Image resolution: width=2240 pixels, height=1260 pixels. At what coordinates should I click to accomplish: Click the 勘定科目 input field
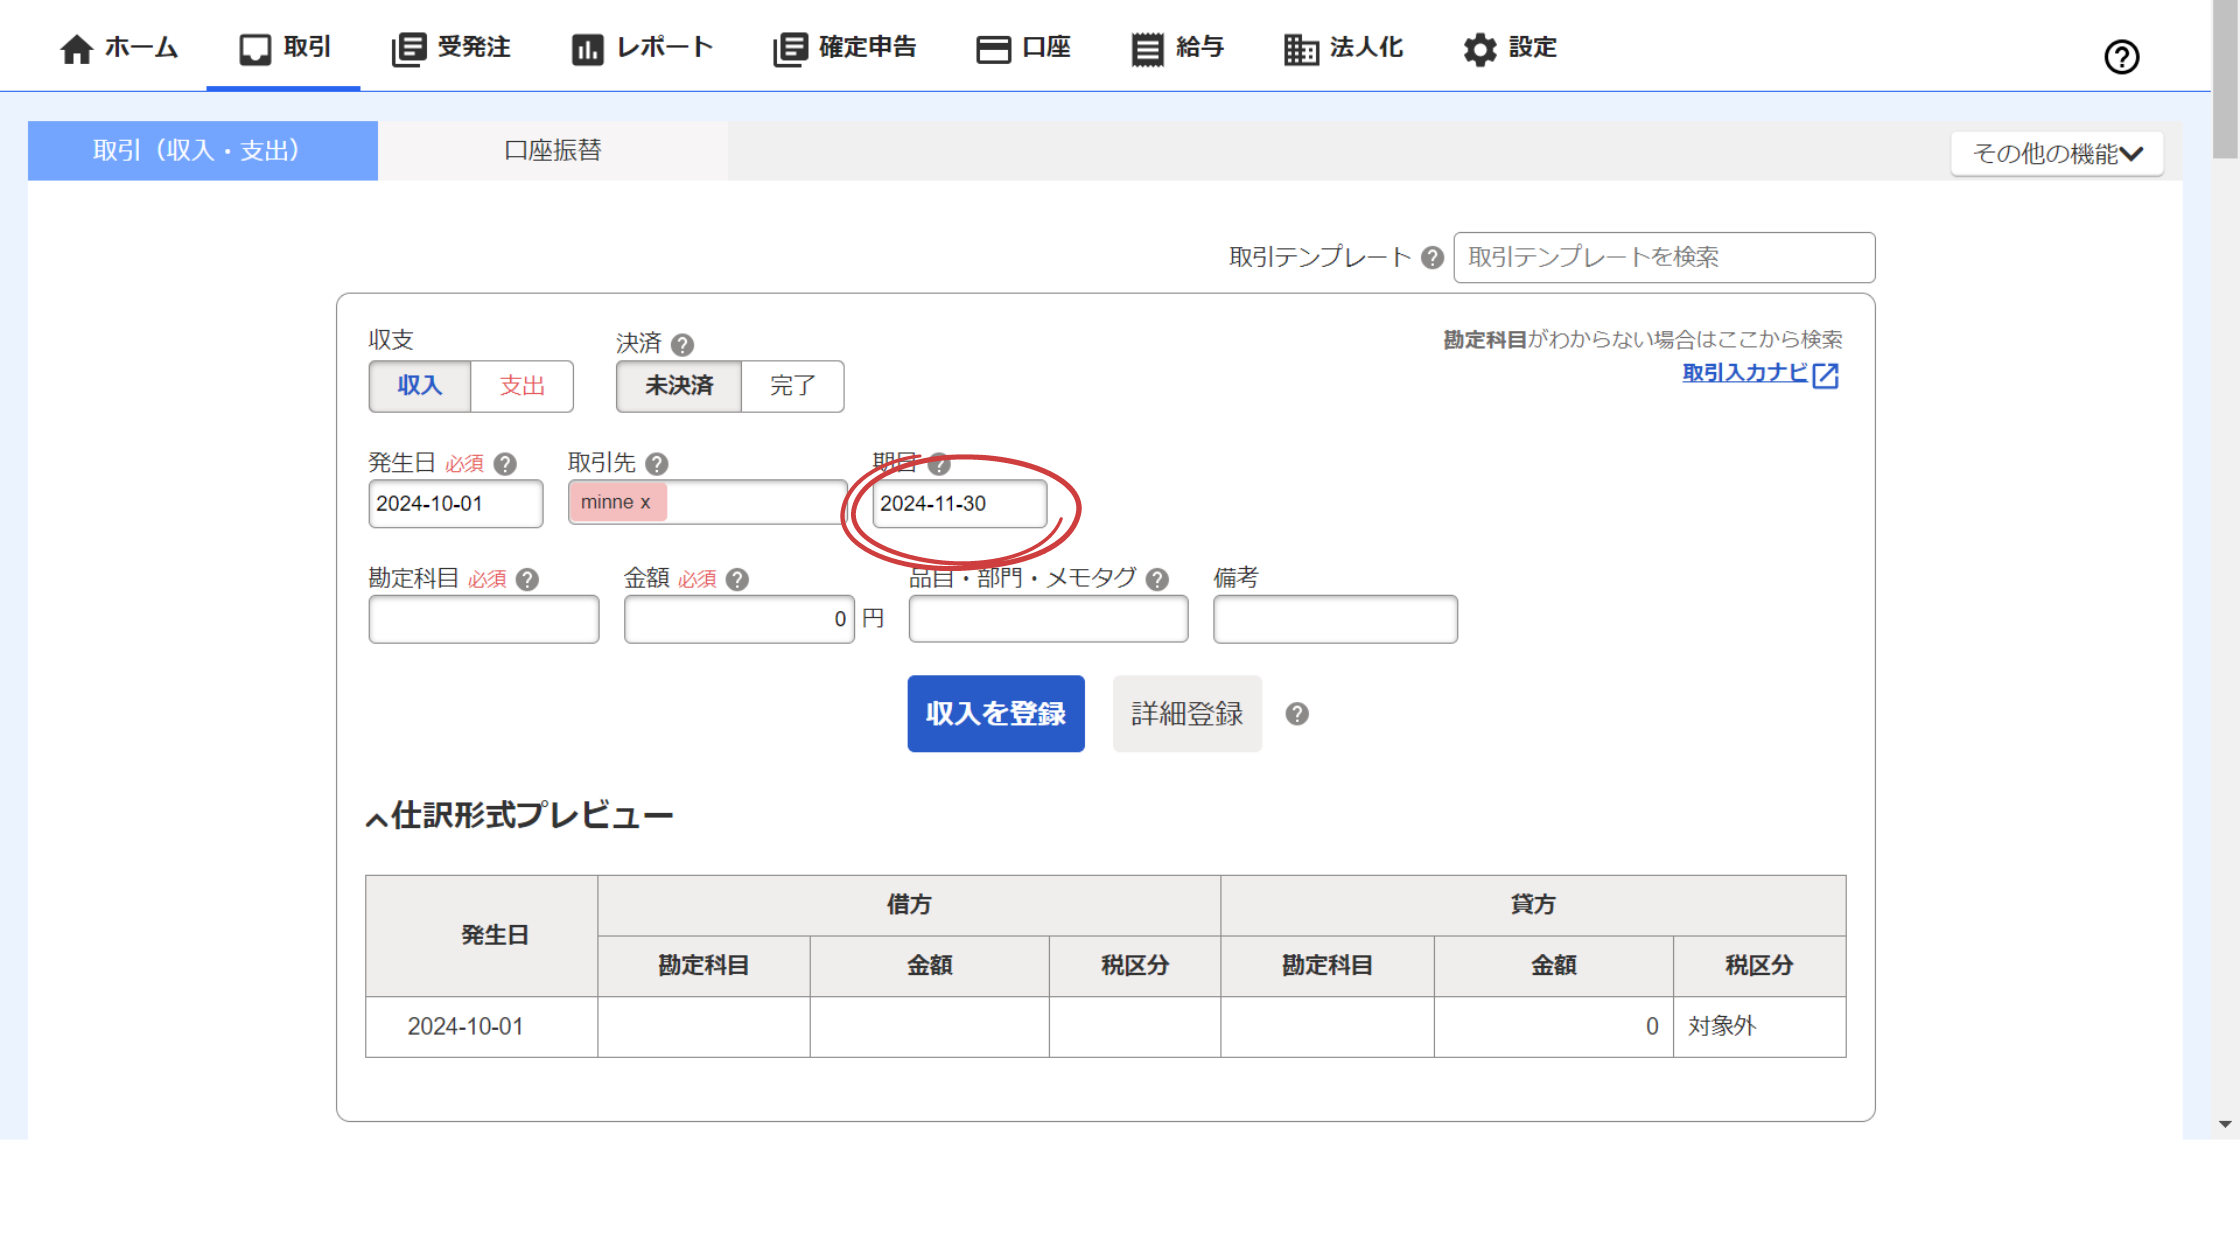483,619
